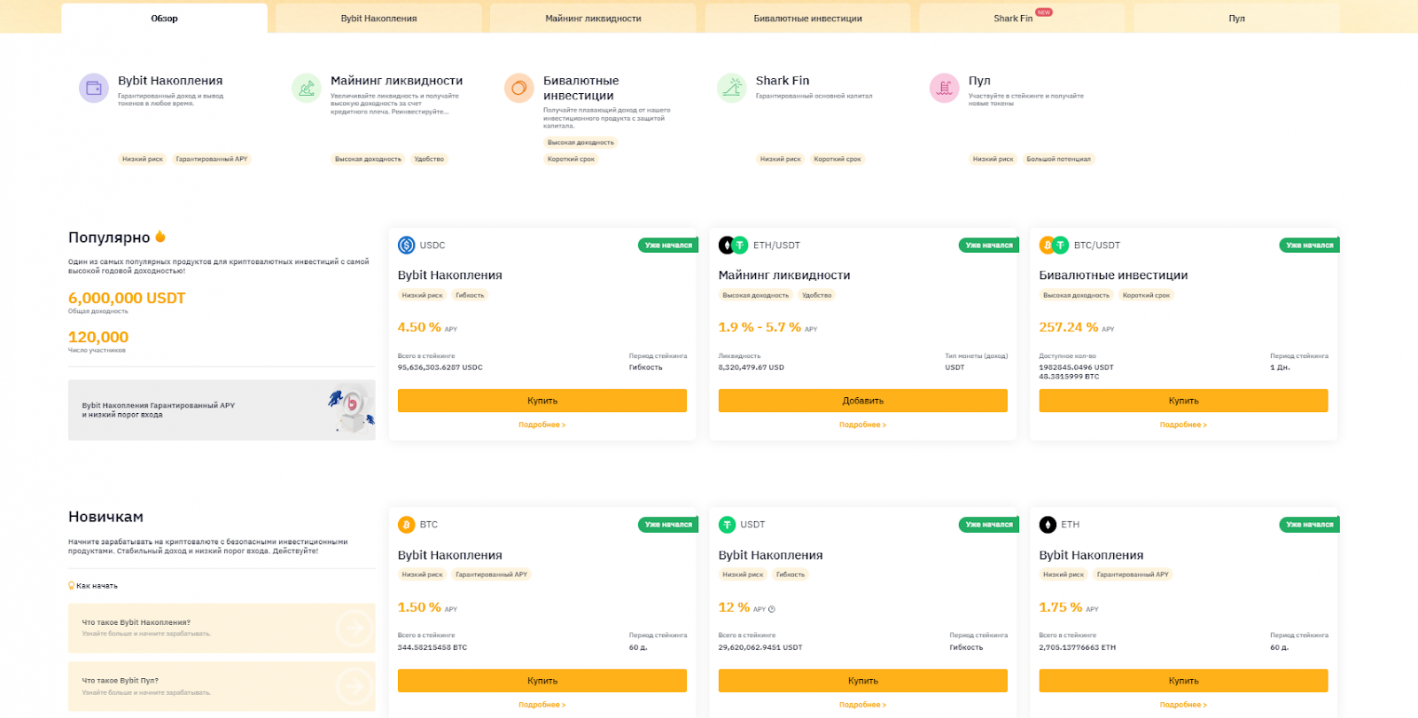Image resolution: width=1418 pixels, height=718 pixels.
Task: Click the Пул overview heading
Action: tap(979, 80)
